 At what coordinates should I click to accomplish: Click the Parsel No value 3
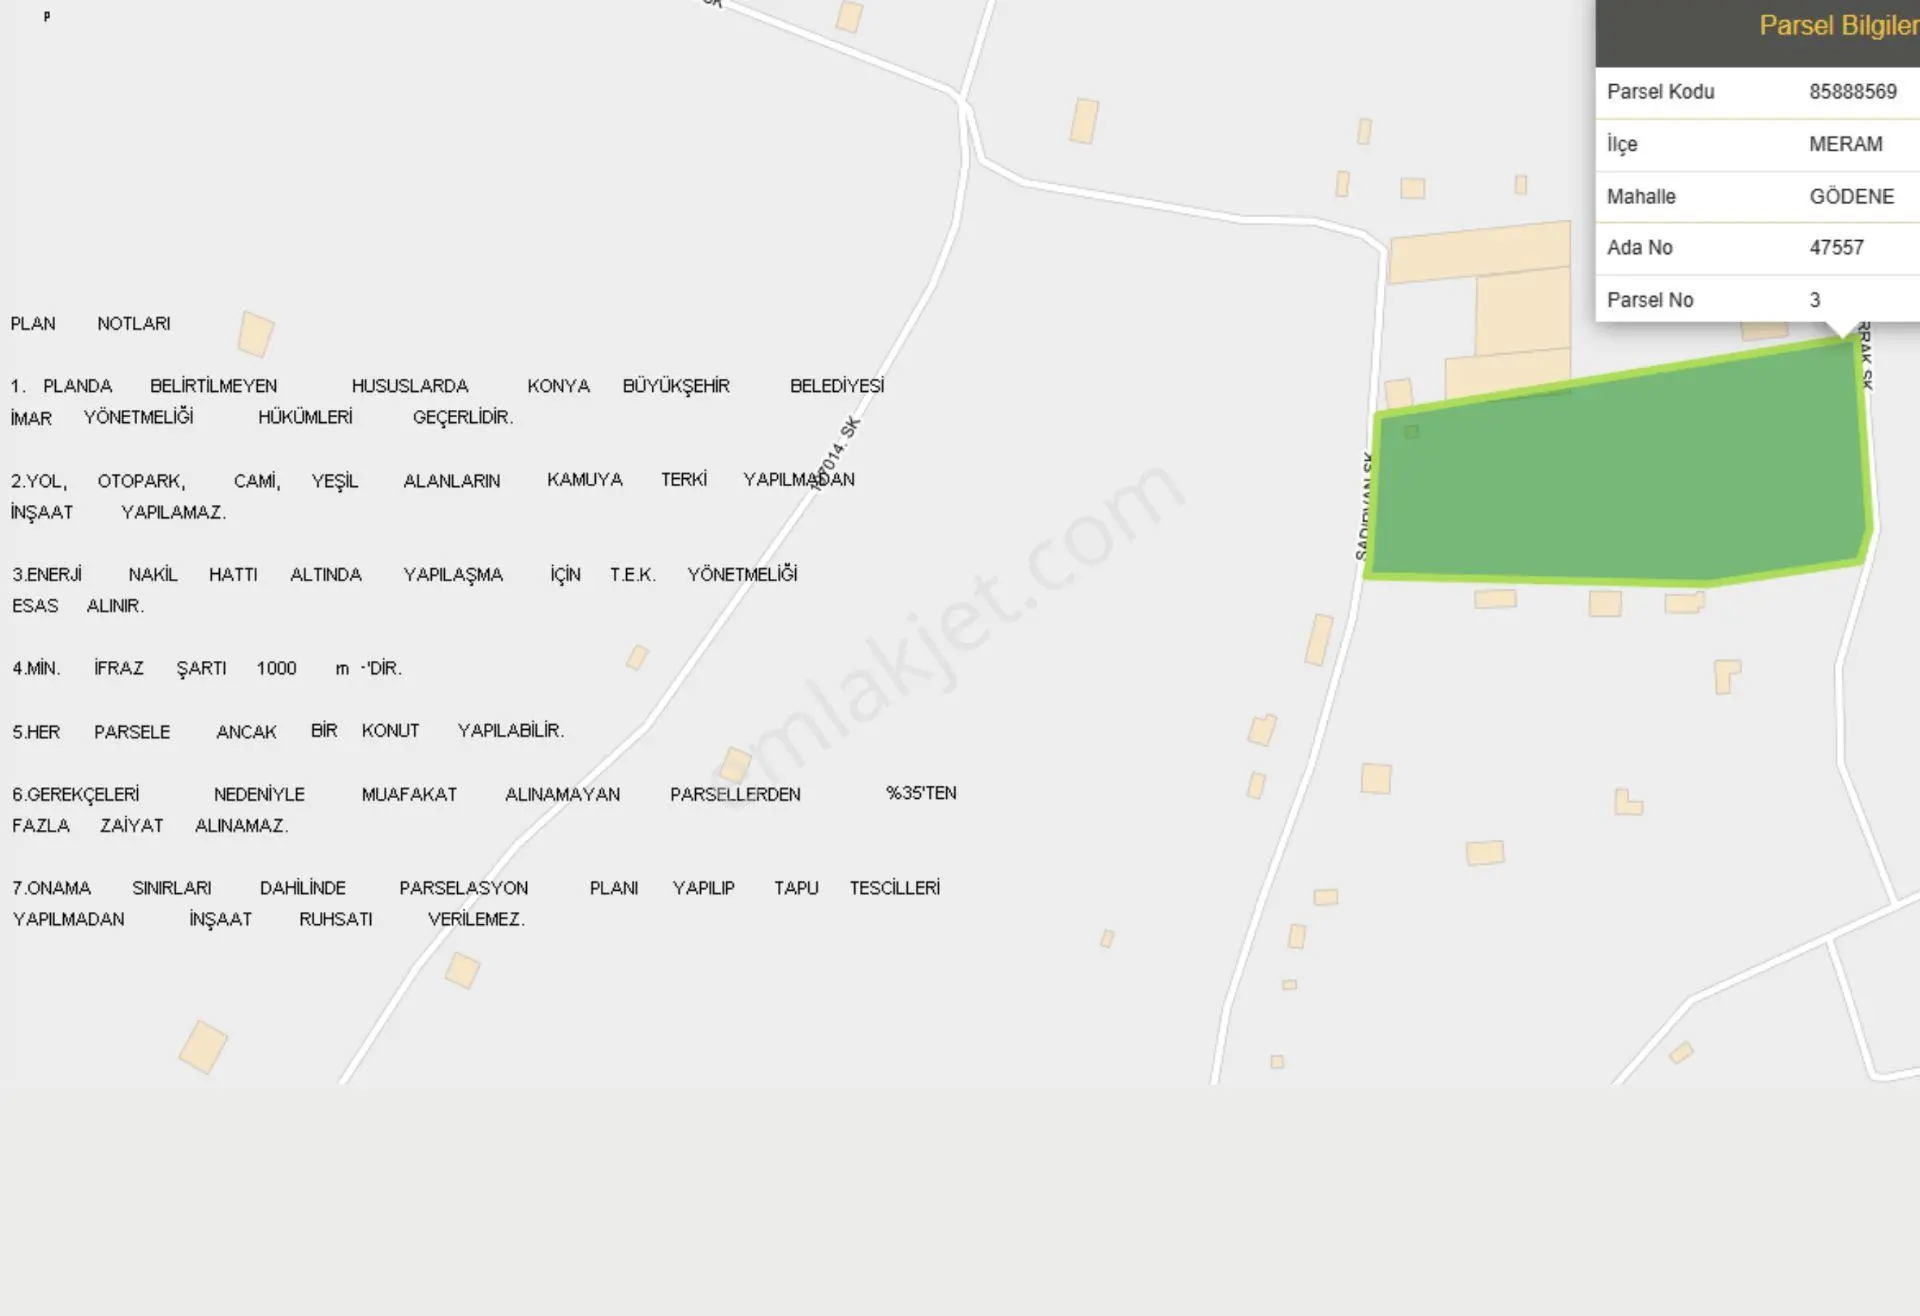click(1815, 300)
